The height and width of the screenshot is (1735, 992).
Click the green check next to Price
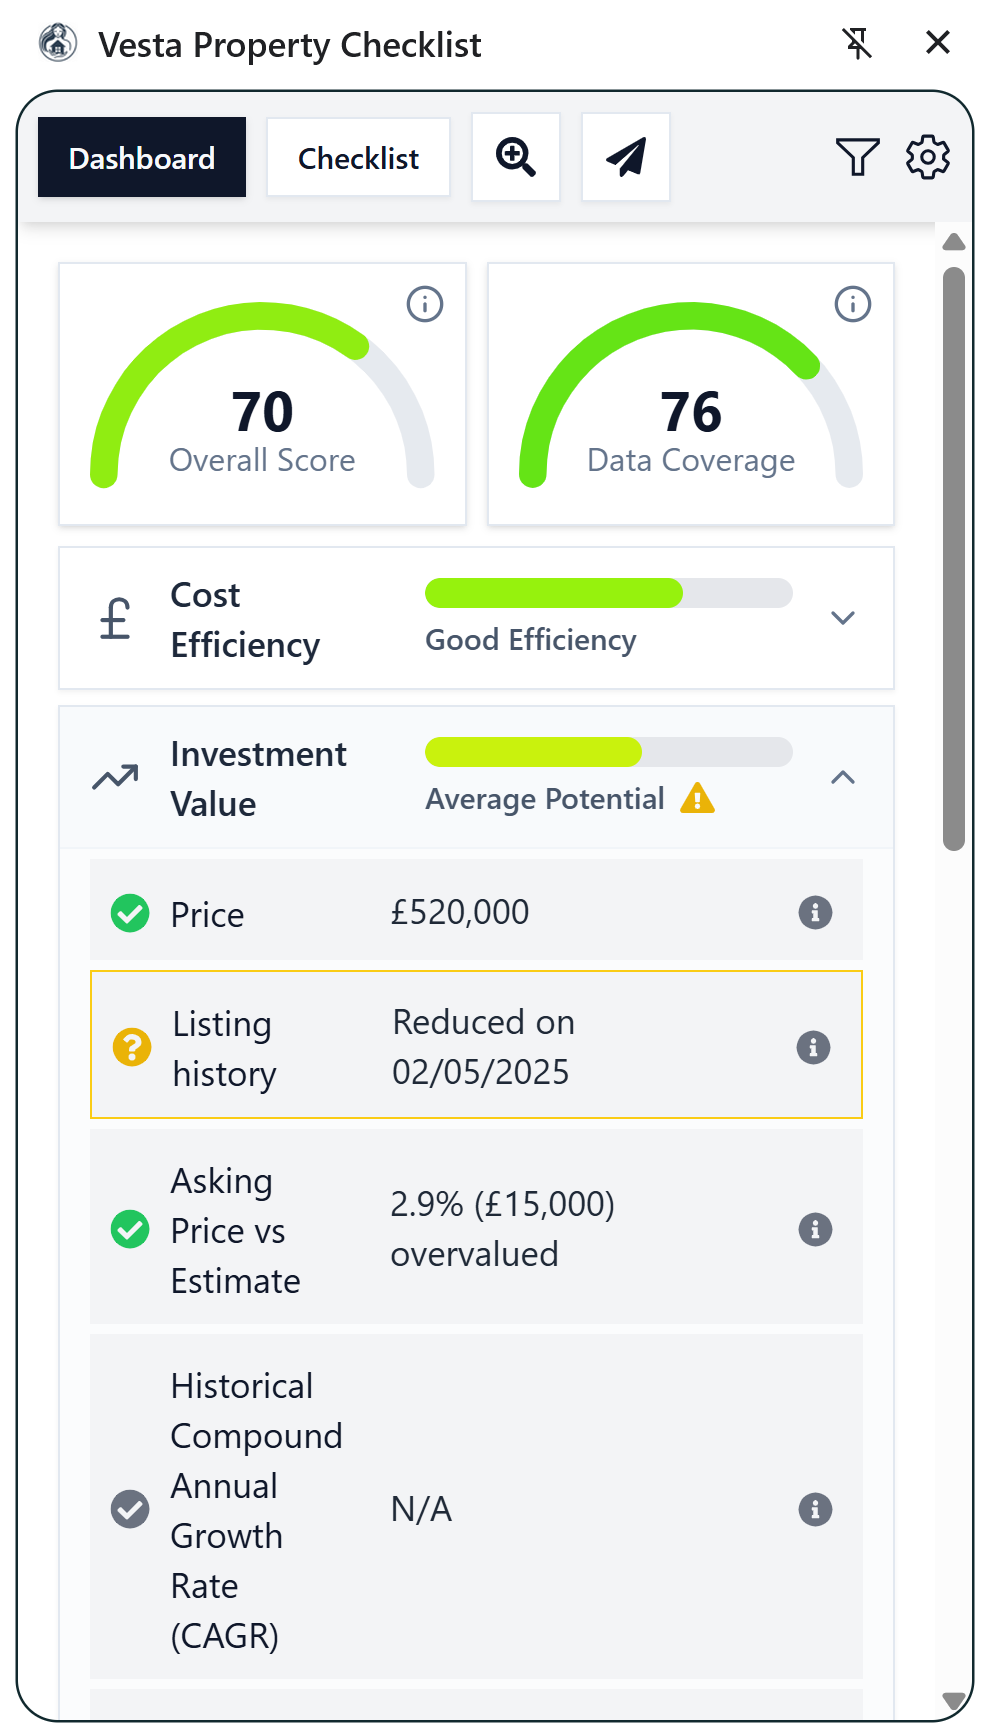tap(130, 912)
